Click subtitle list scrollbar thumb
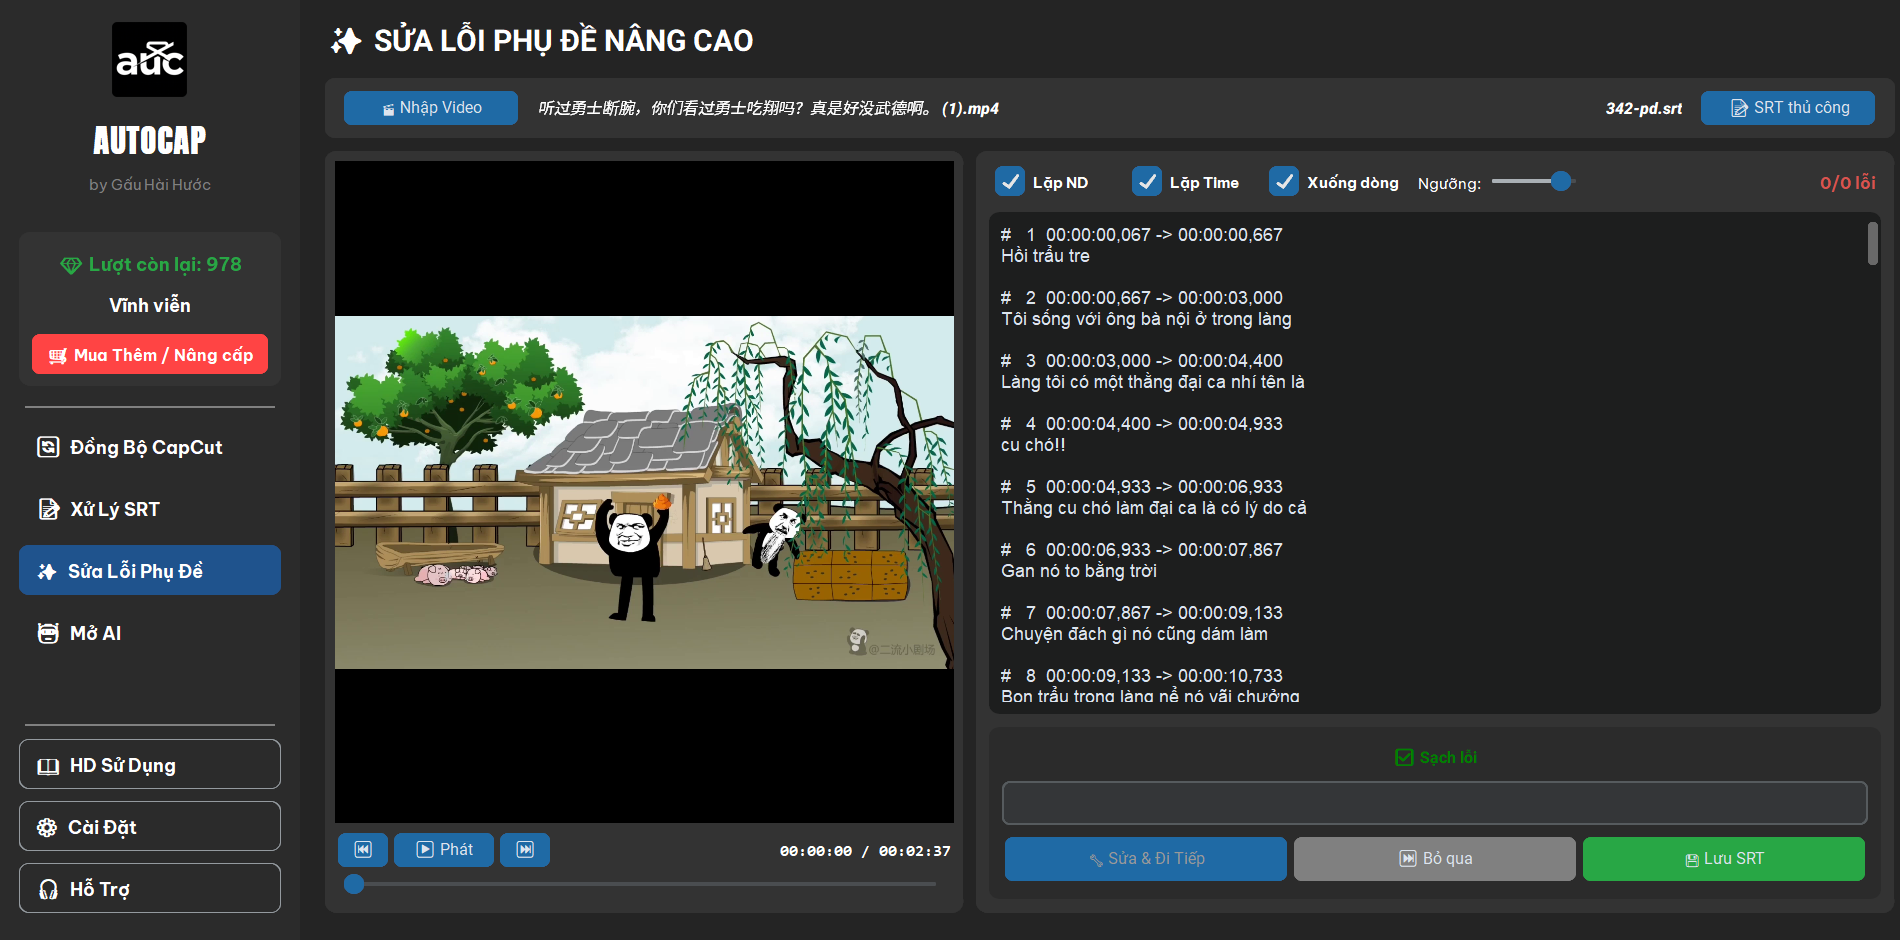The height and width of the screenshot is (940, 1900). [1873, 243]
